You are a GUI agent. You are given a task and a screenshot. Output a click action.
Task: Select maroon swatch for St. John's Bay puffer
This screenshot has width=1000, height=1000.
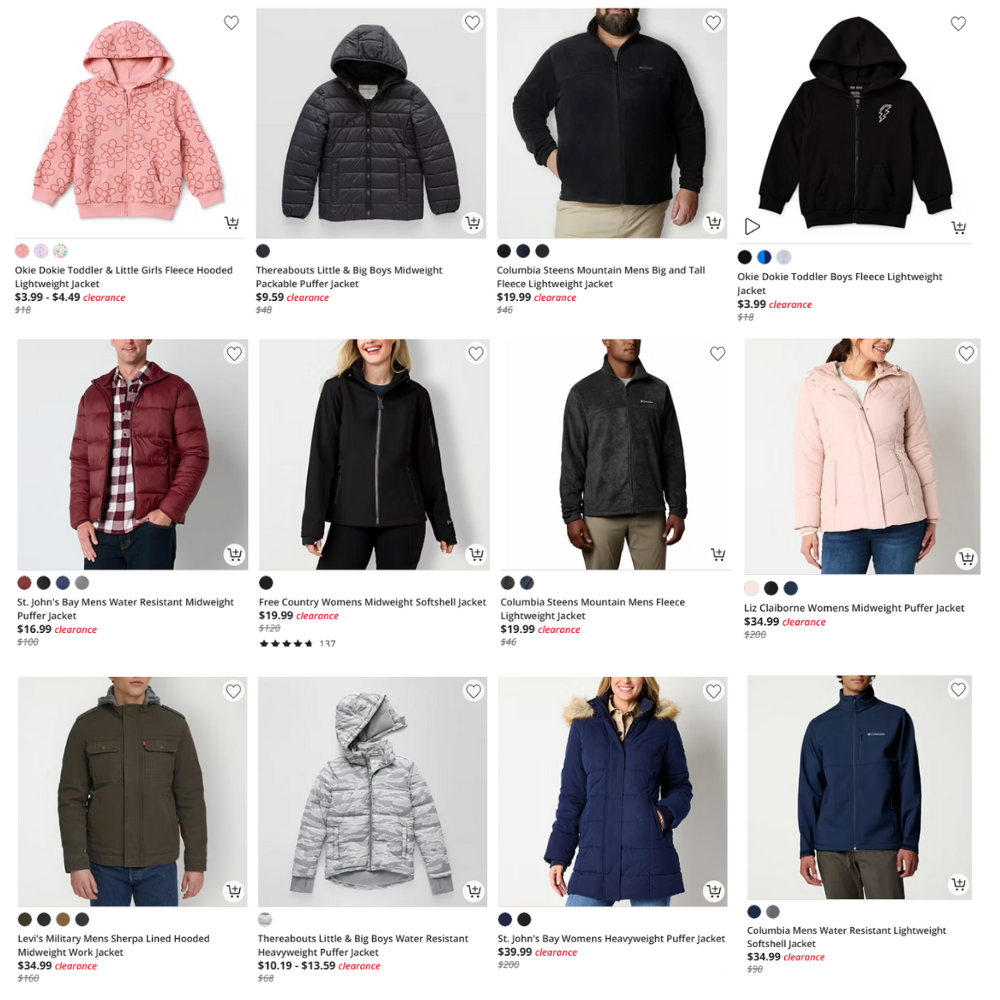tap(24, 582)
